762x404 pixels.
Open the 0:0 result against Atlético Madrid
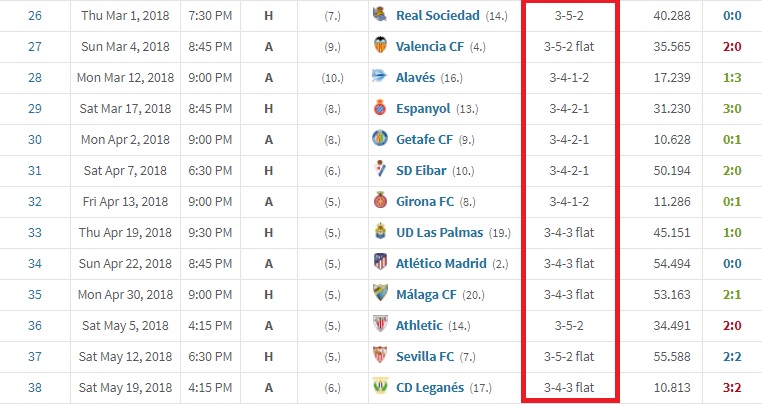(732, 263)
